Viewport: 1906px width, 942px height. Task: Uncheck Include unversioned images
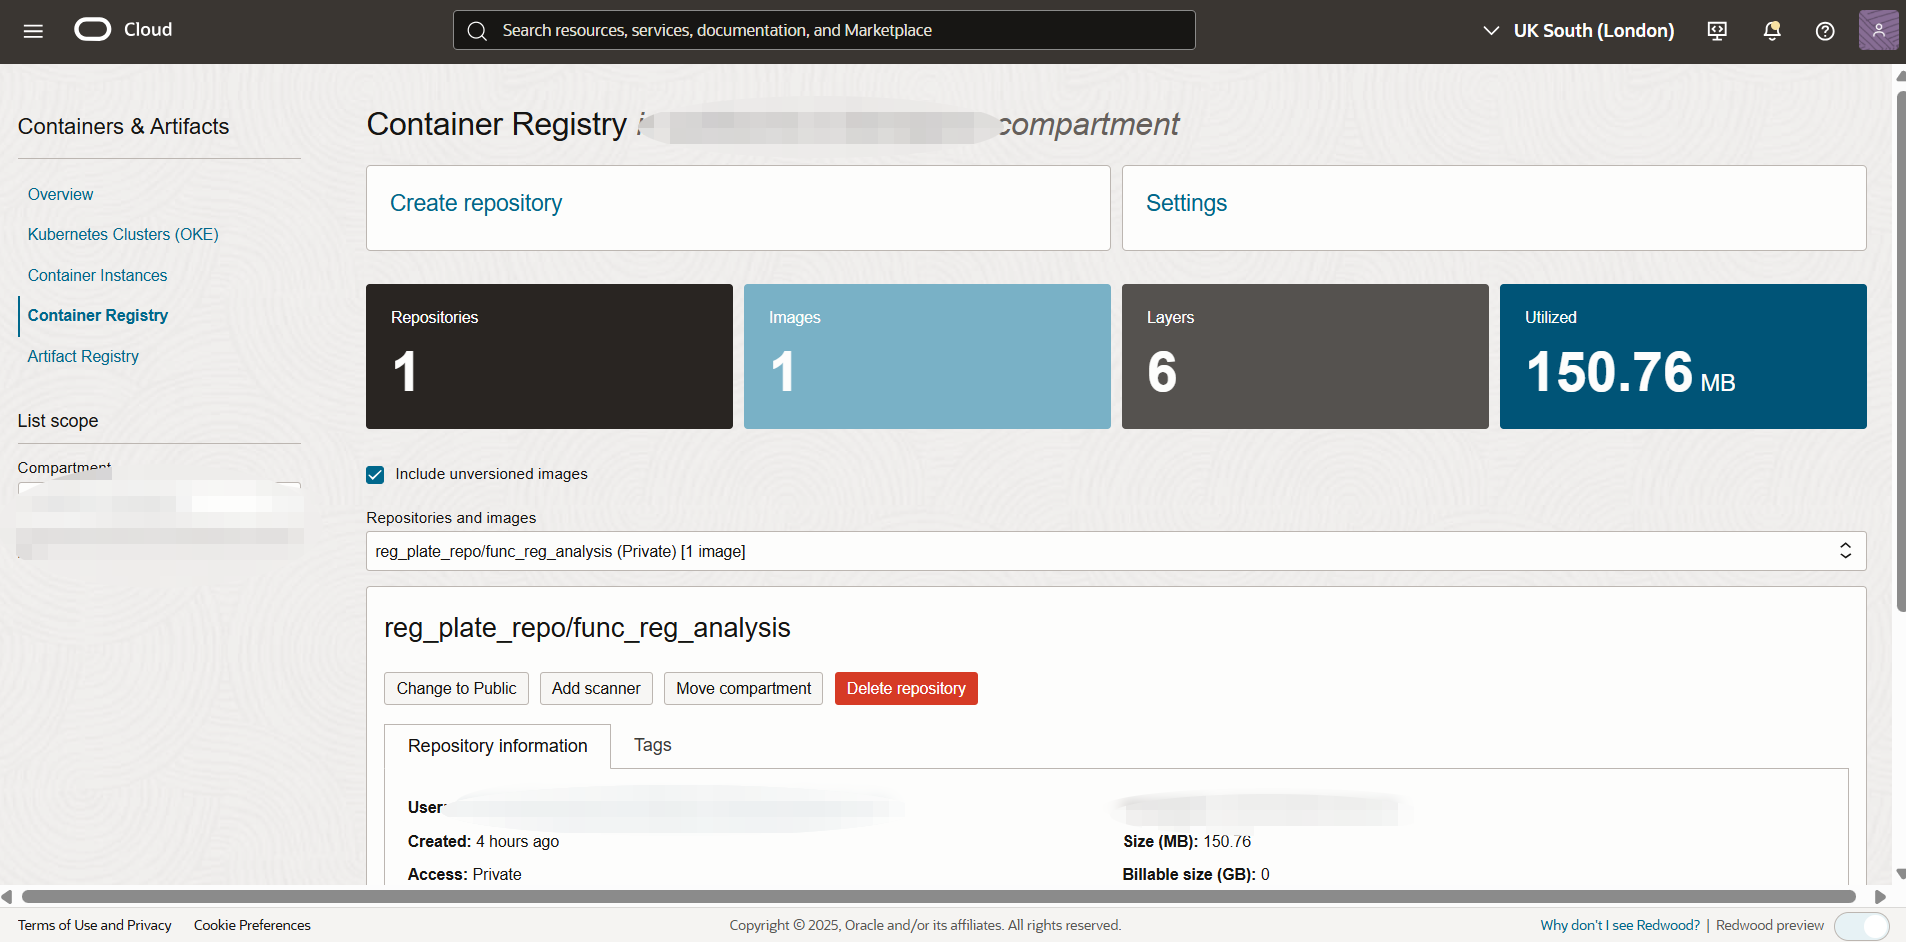click(x=375, y=475)
